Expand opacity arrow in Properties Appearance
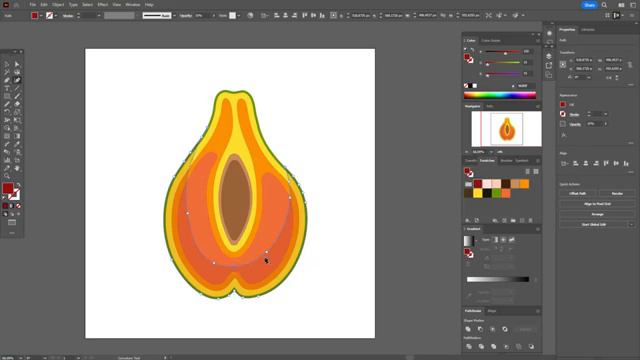Image resolution: width=640 pixels, height=360 pixels. coord(605,124)
